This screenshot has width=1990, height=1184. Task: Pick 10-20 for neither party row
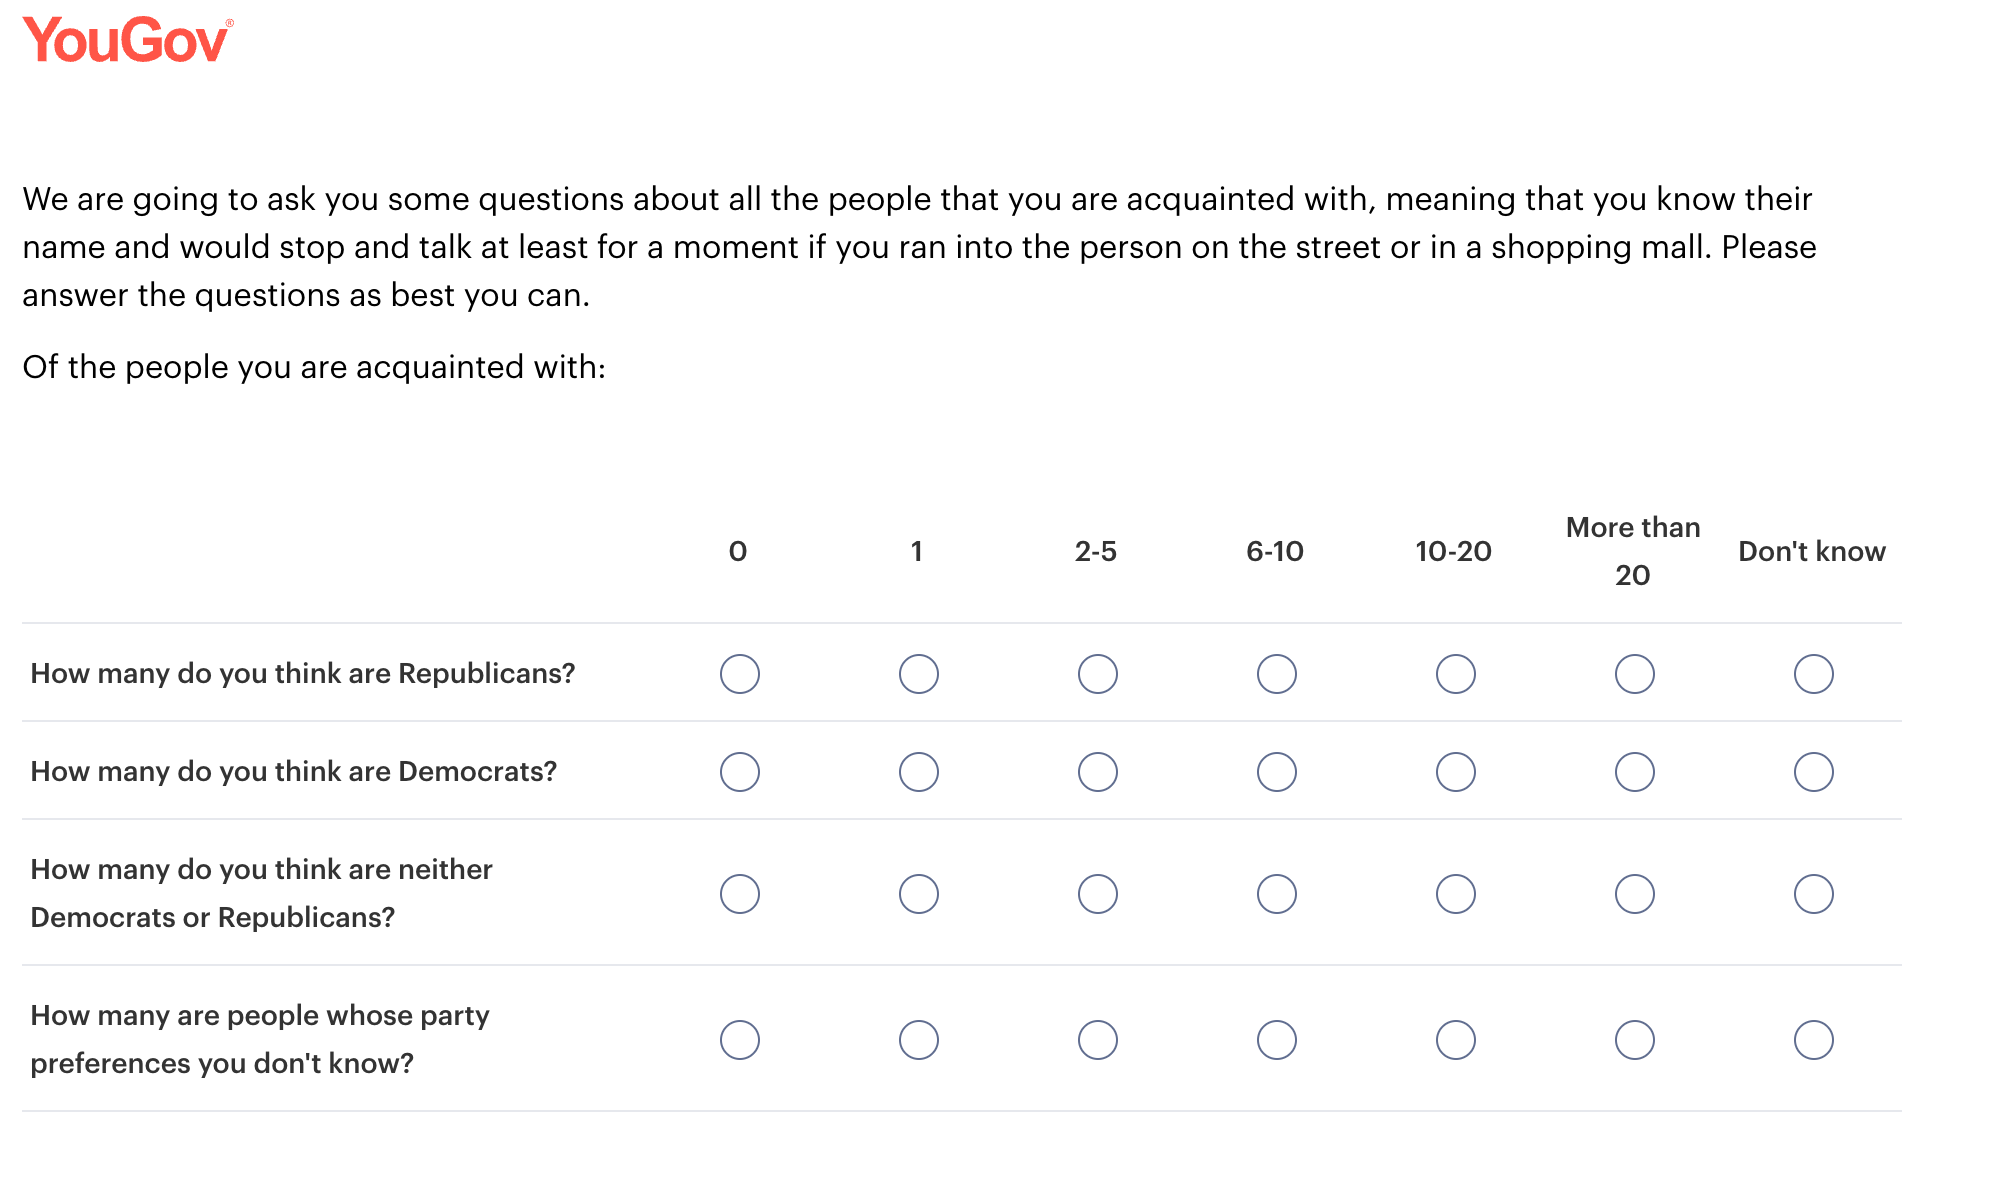(x=1455, y=894)
